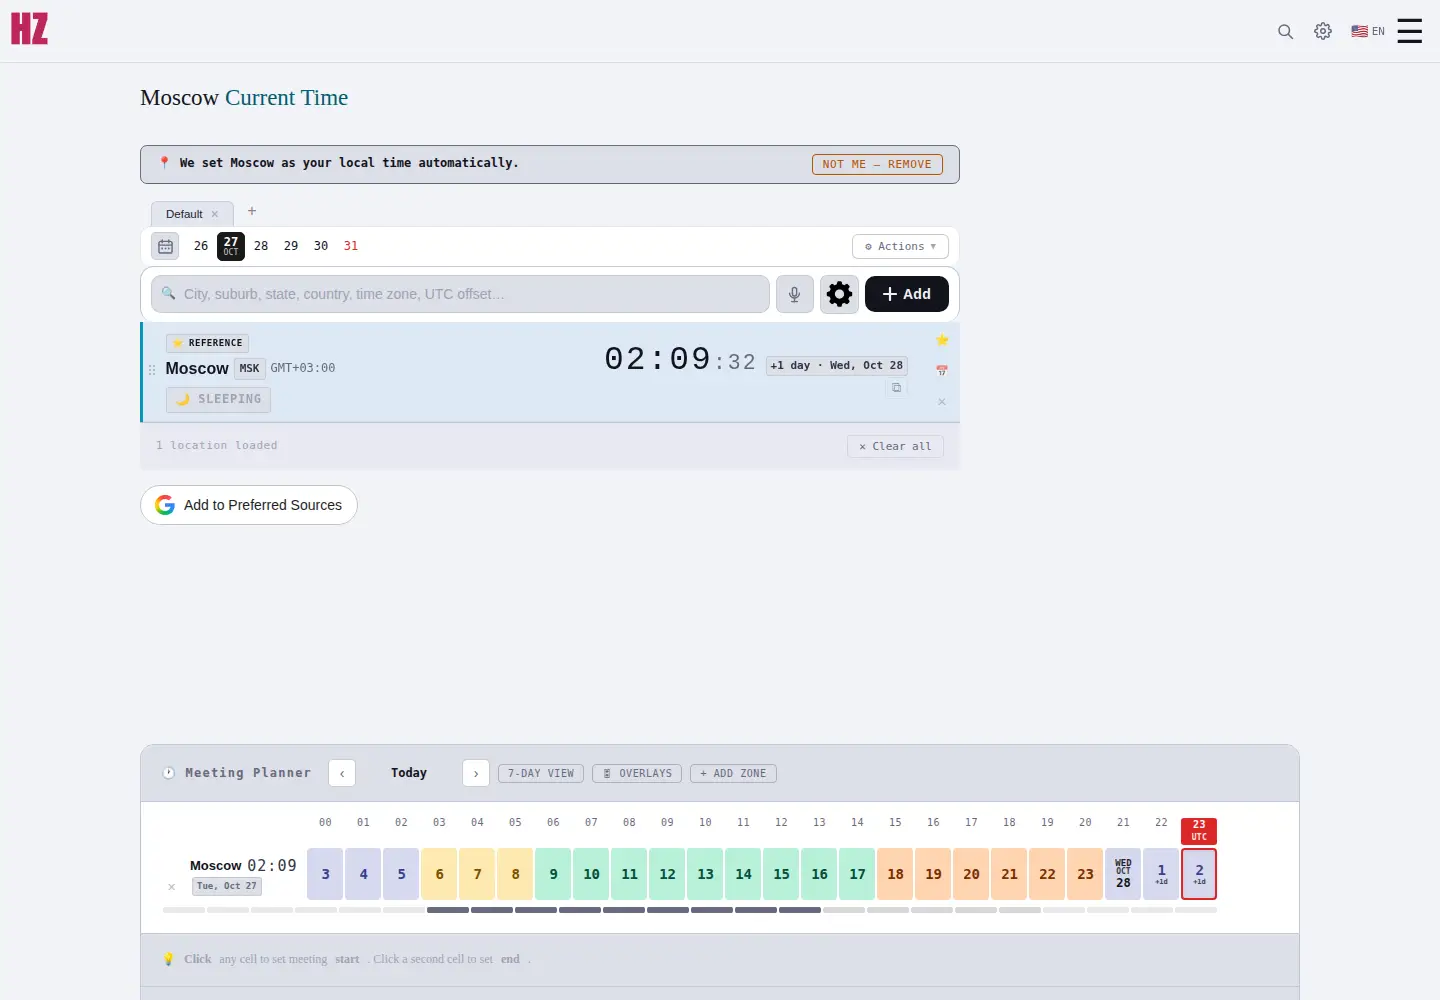The width and height of the screenshot is (1440, 1000).
Task: Click the microphone voice search icon
Action: (x=794, y=294)
